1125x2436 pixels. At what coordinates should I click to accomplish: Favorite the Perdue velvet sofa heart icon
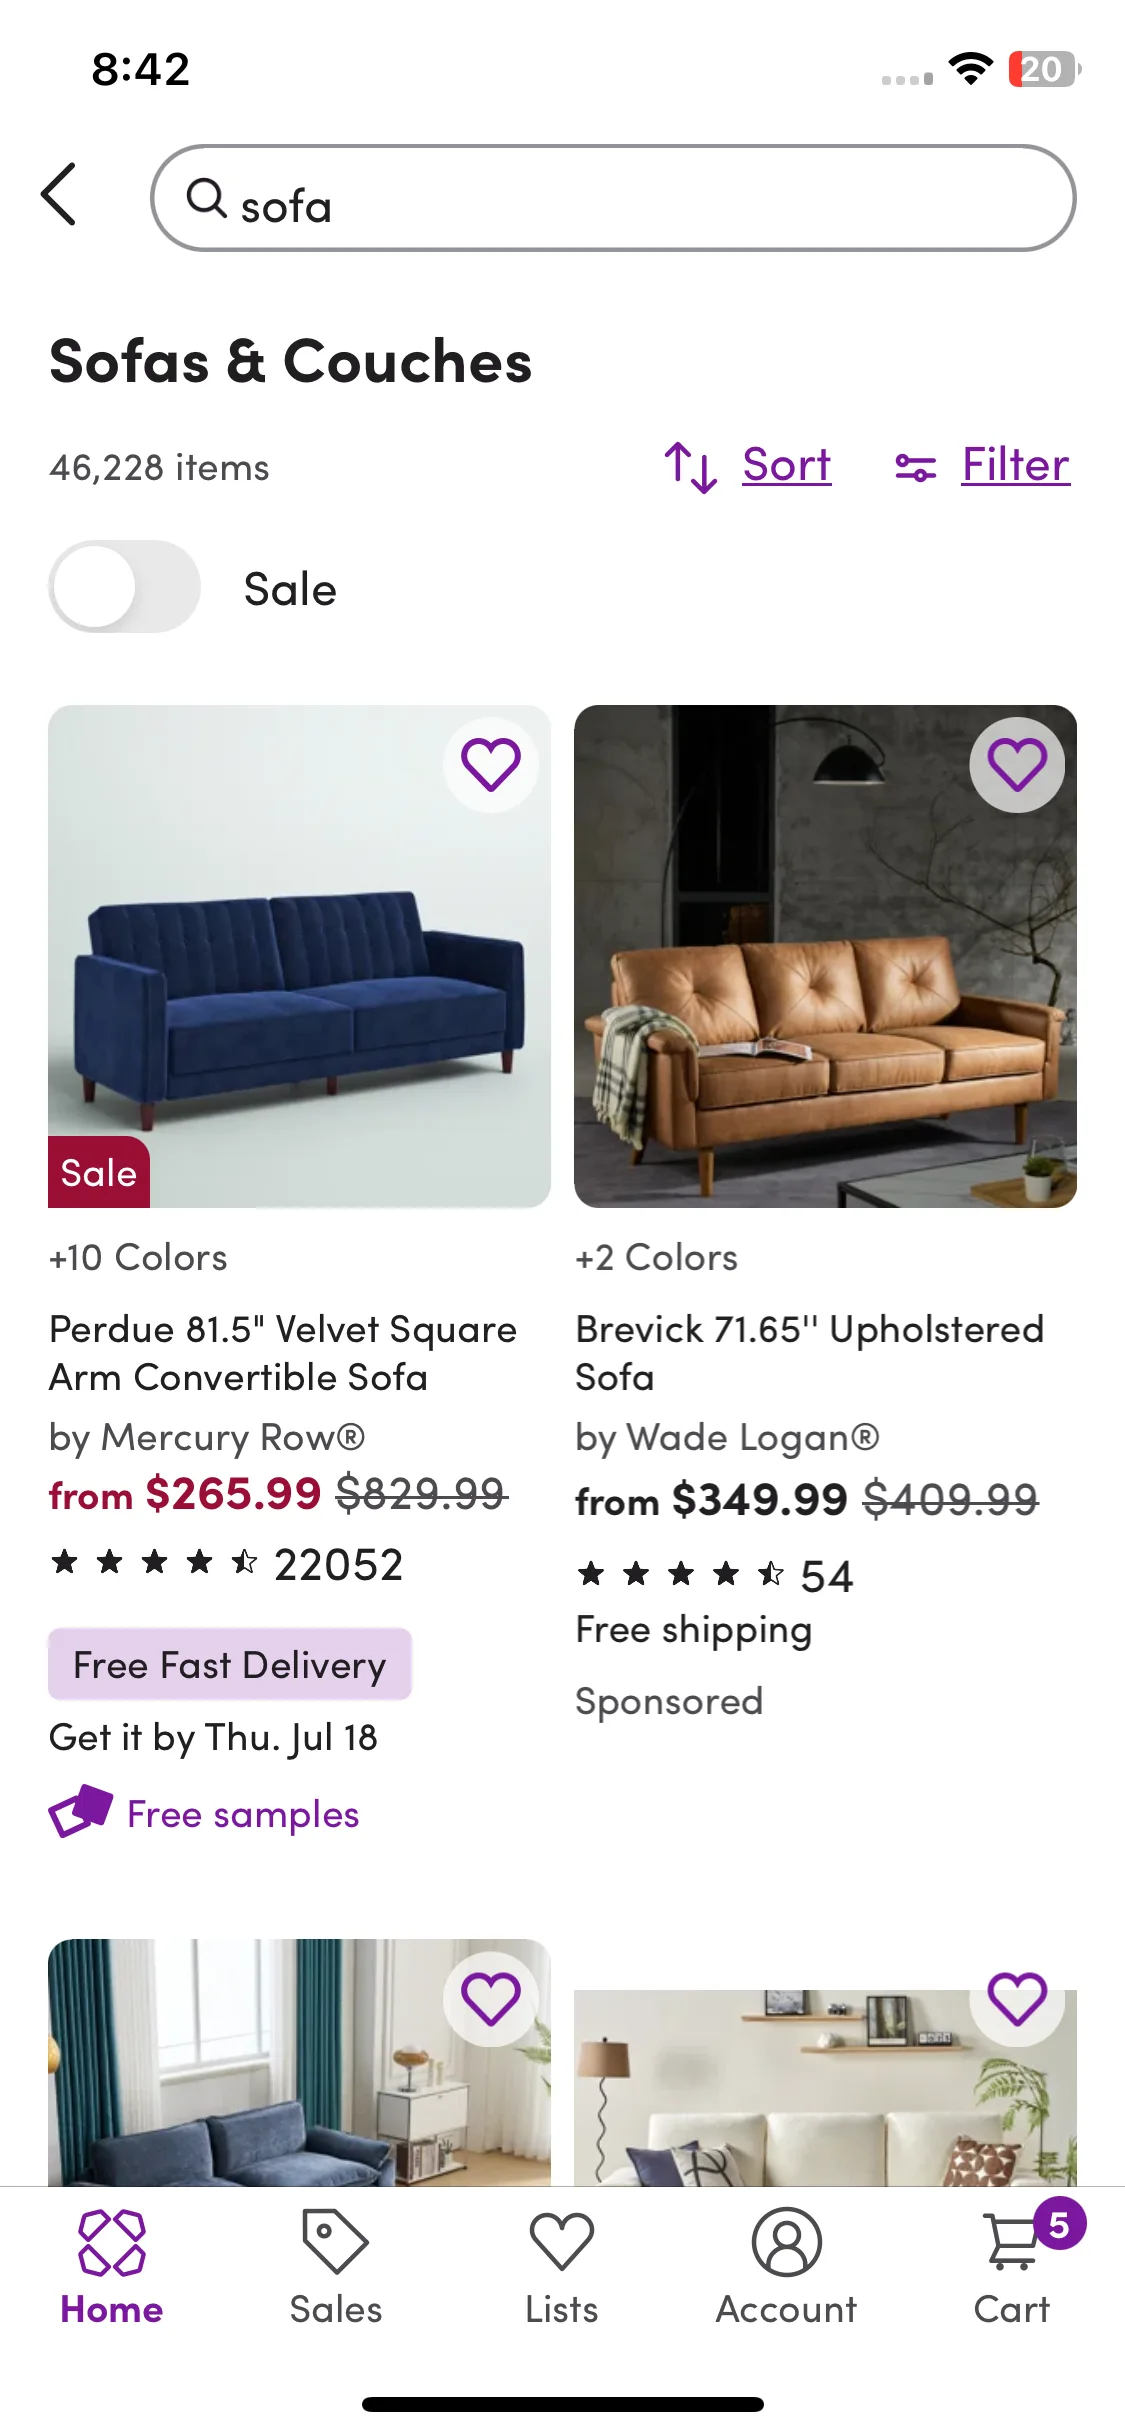(x=491, y=765)
